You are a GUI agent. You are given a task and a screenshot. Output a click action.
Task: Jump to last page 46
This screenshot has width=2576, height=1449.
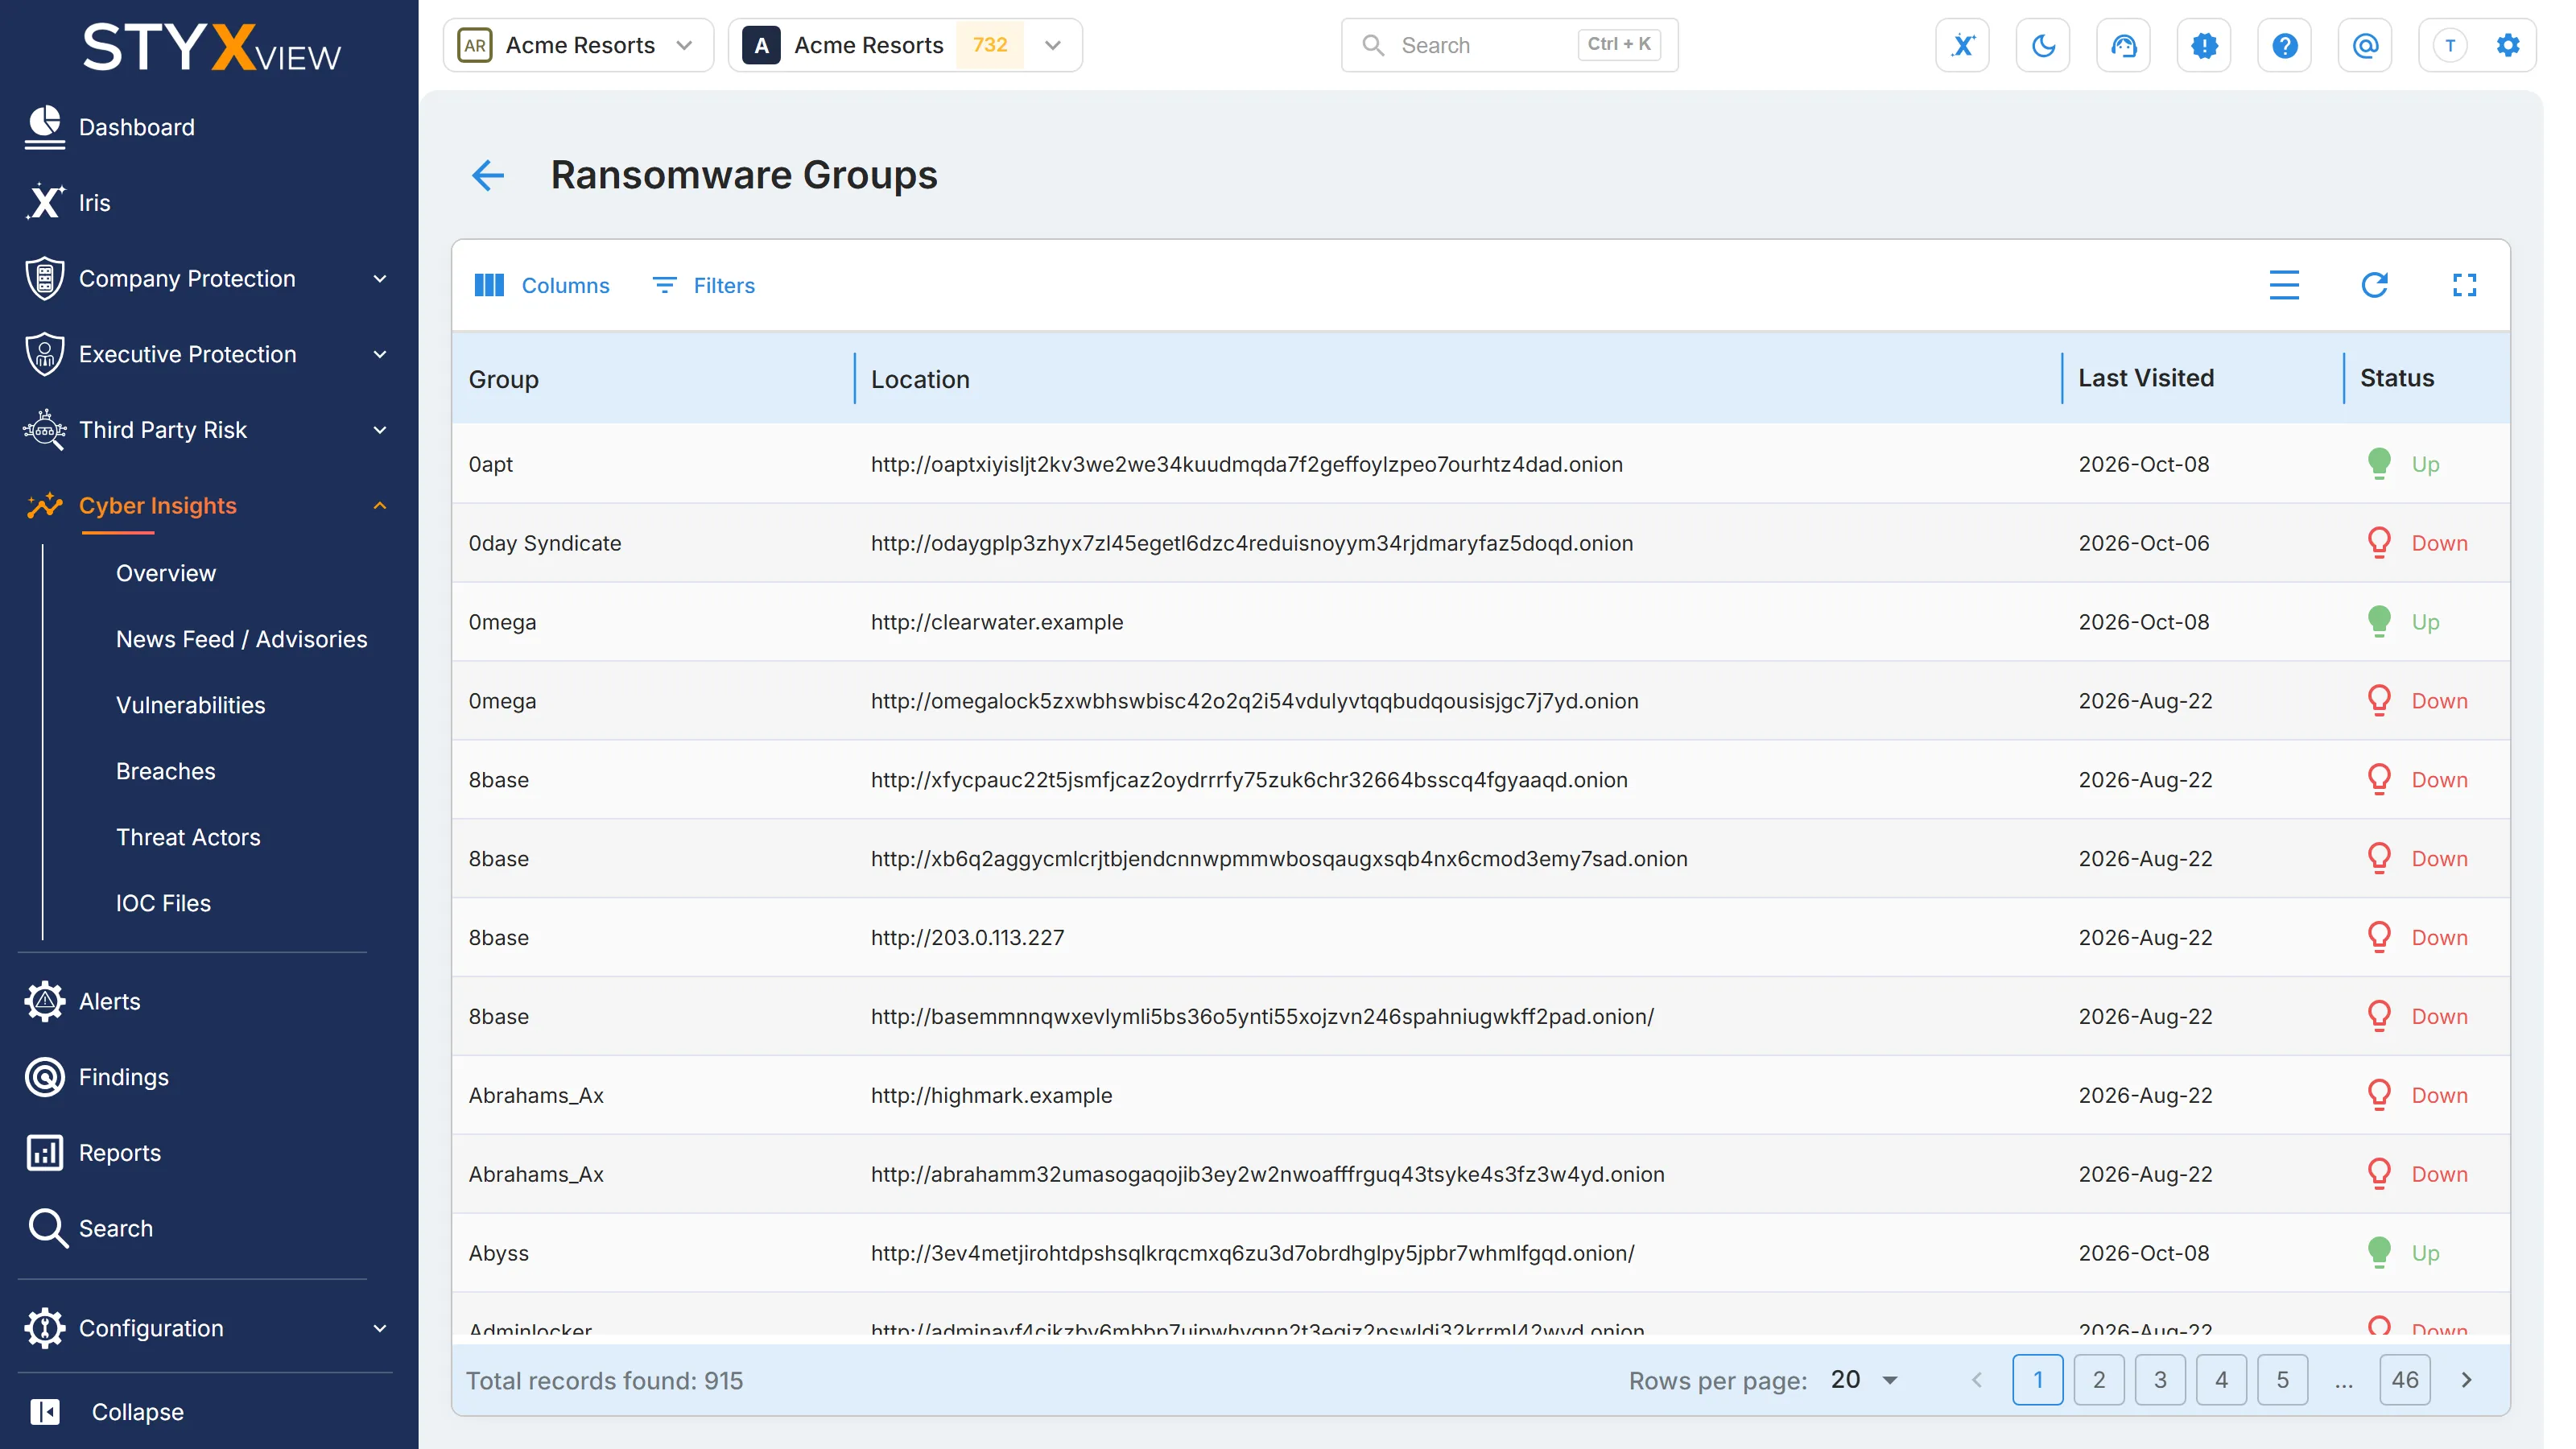2405,1380
